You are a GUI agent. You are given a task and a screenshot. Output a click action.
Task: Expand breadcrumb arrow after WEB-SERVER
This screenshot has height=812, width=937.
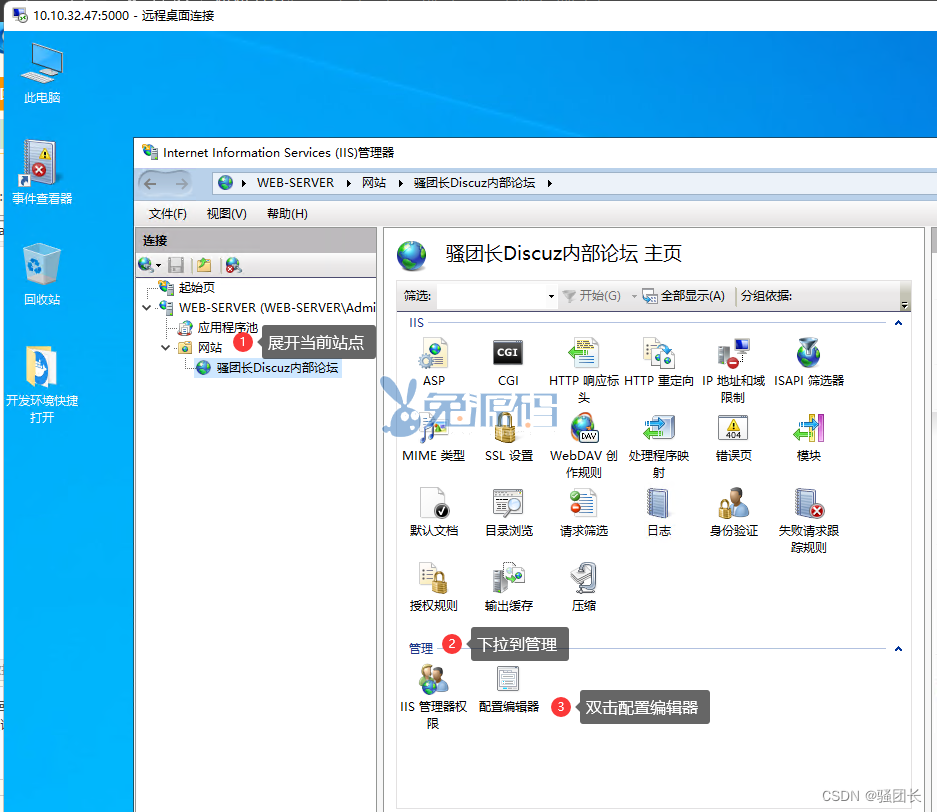pyautogui.click(x=348, y=183)
